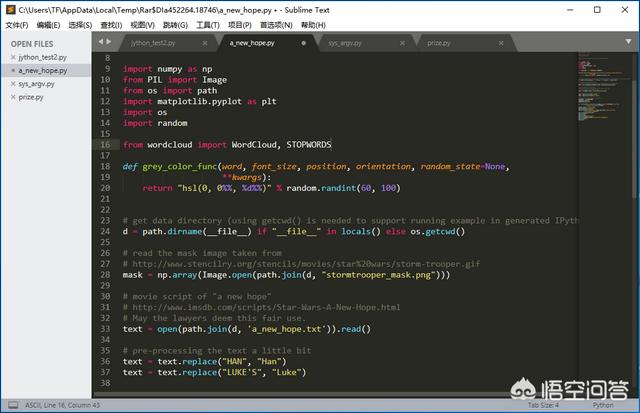The width and height of the screenshot is (640, 413).
Task: Close jython_test2.py from sidebar X icon
Action: click(x=13, y=57)
